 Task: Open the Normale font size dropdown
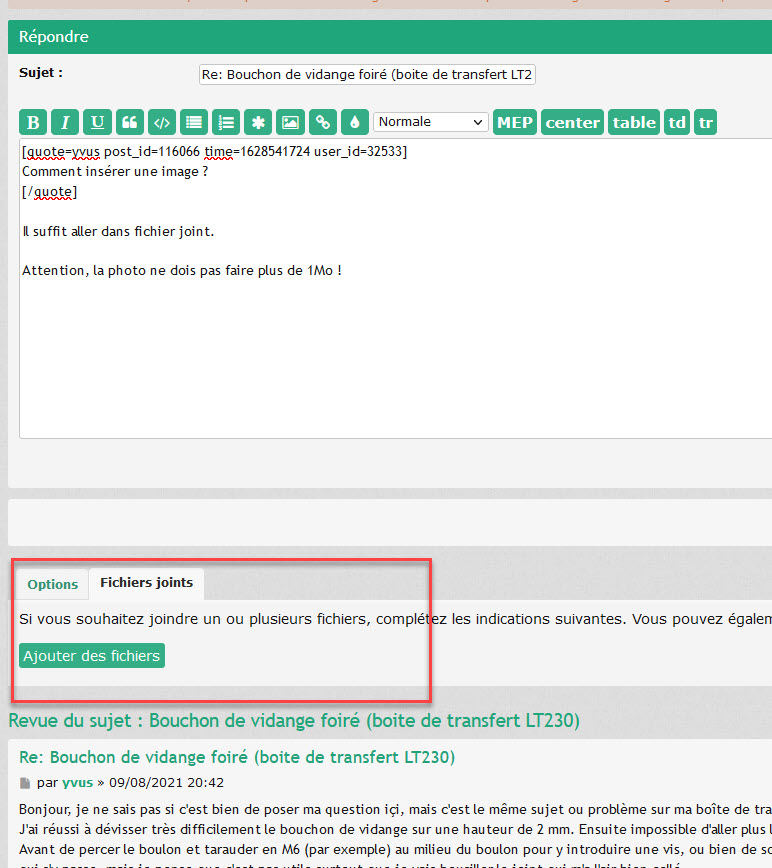(430, 122)
